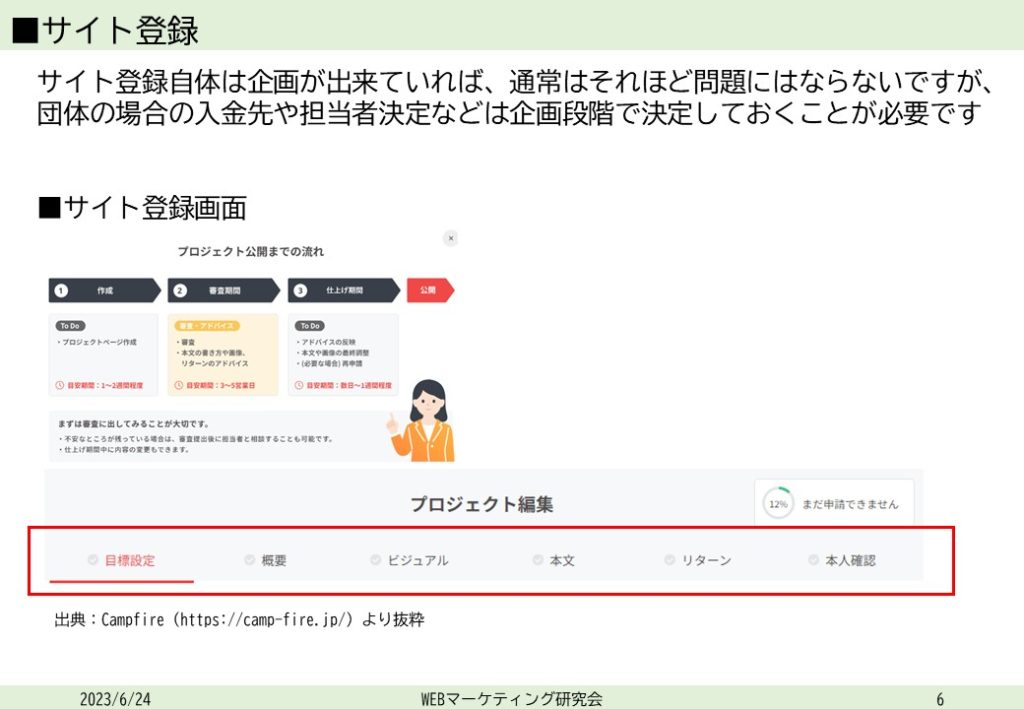Click the check icon beside 本人確認
This screenshot has width=1024, height=709.
[x=814, y=560]
